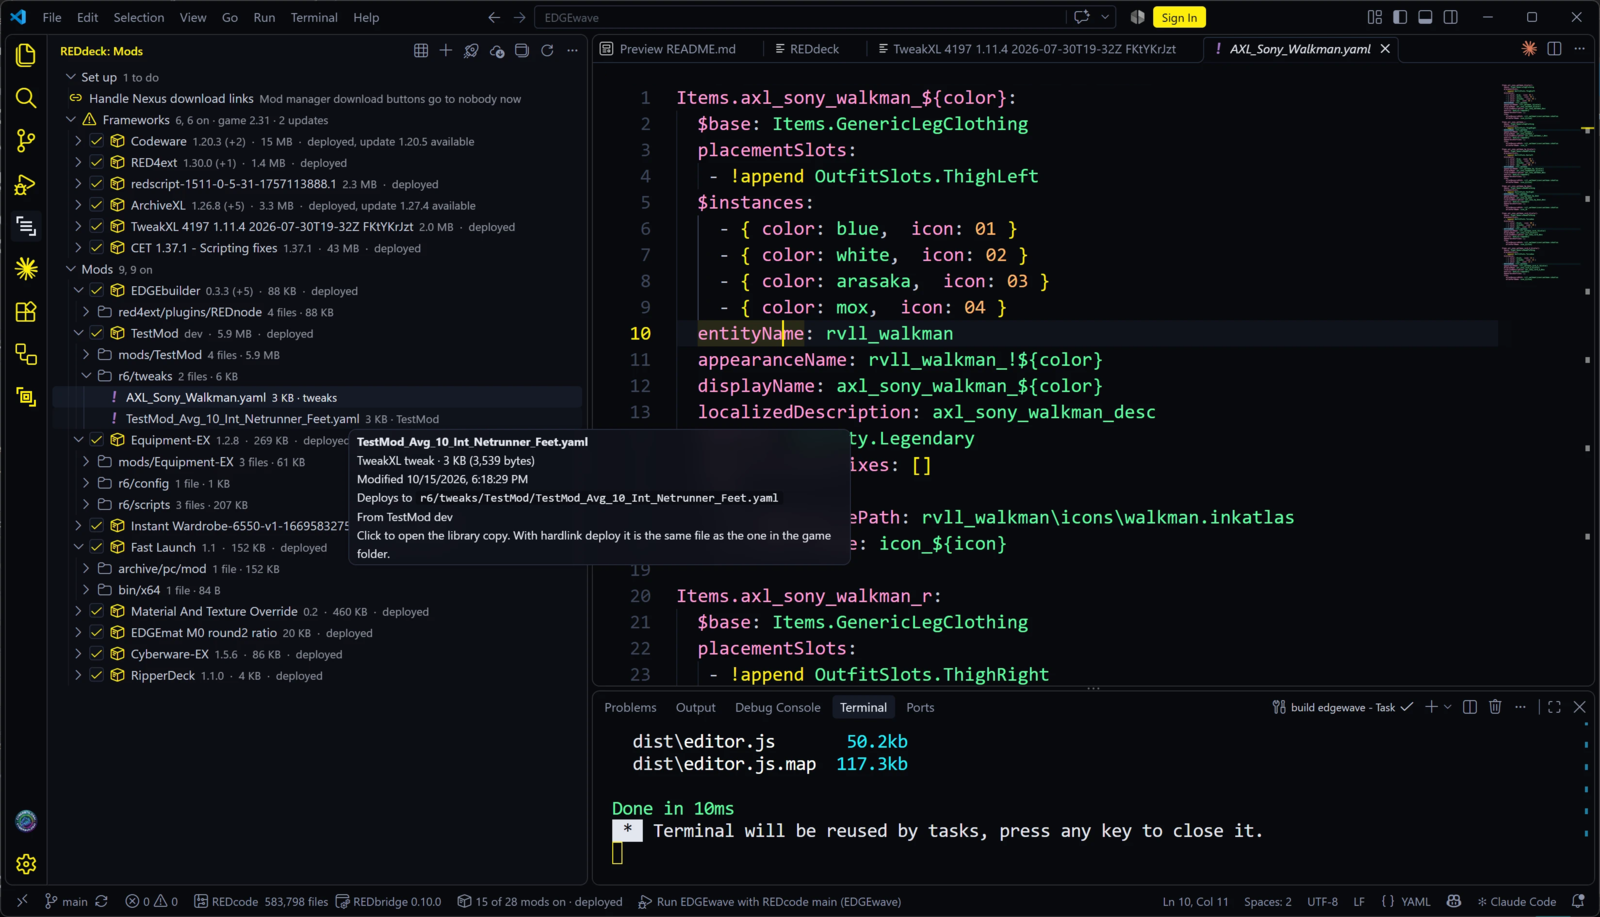Disable the EDGEbuilder mod checkbox
1600x917 pixels.
coord(97,291)
